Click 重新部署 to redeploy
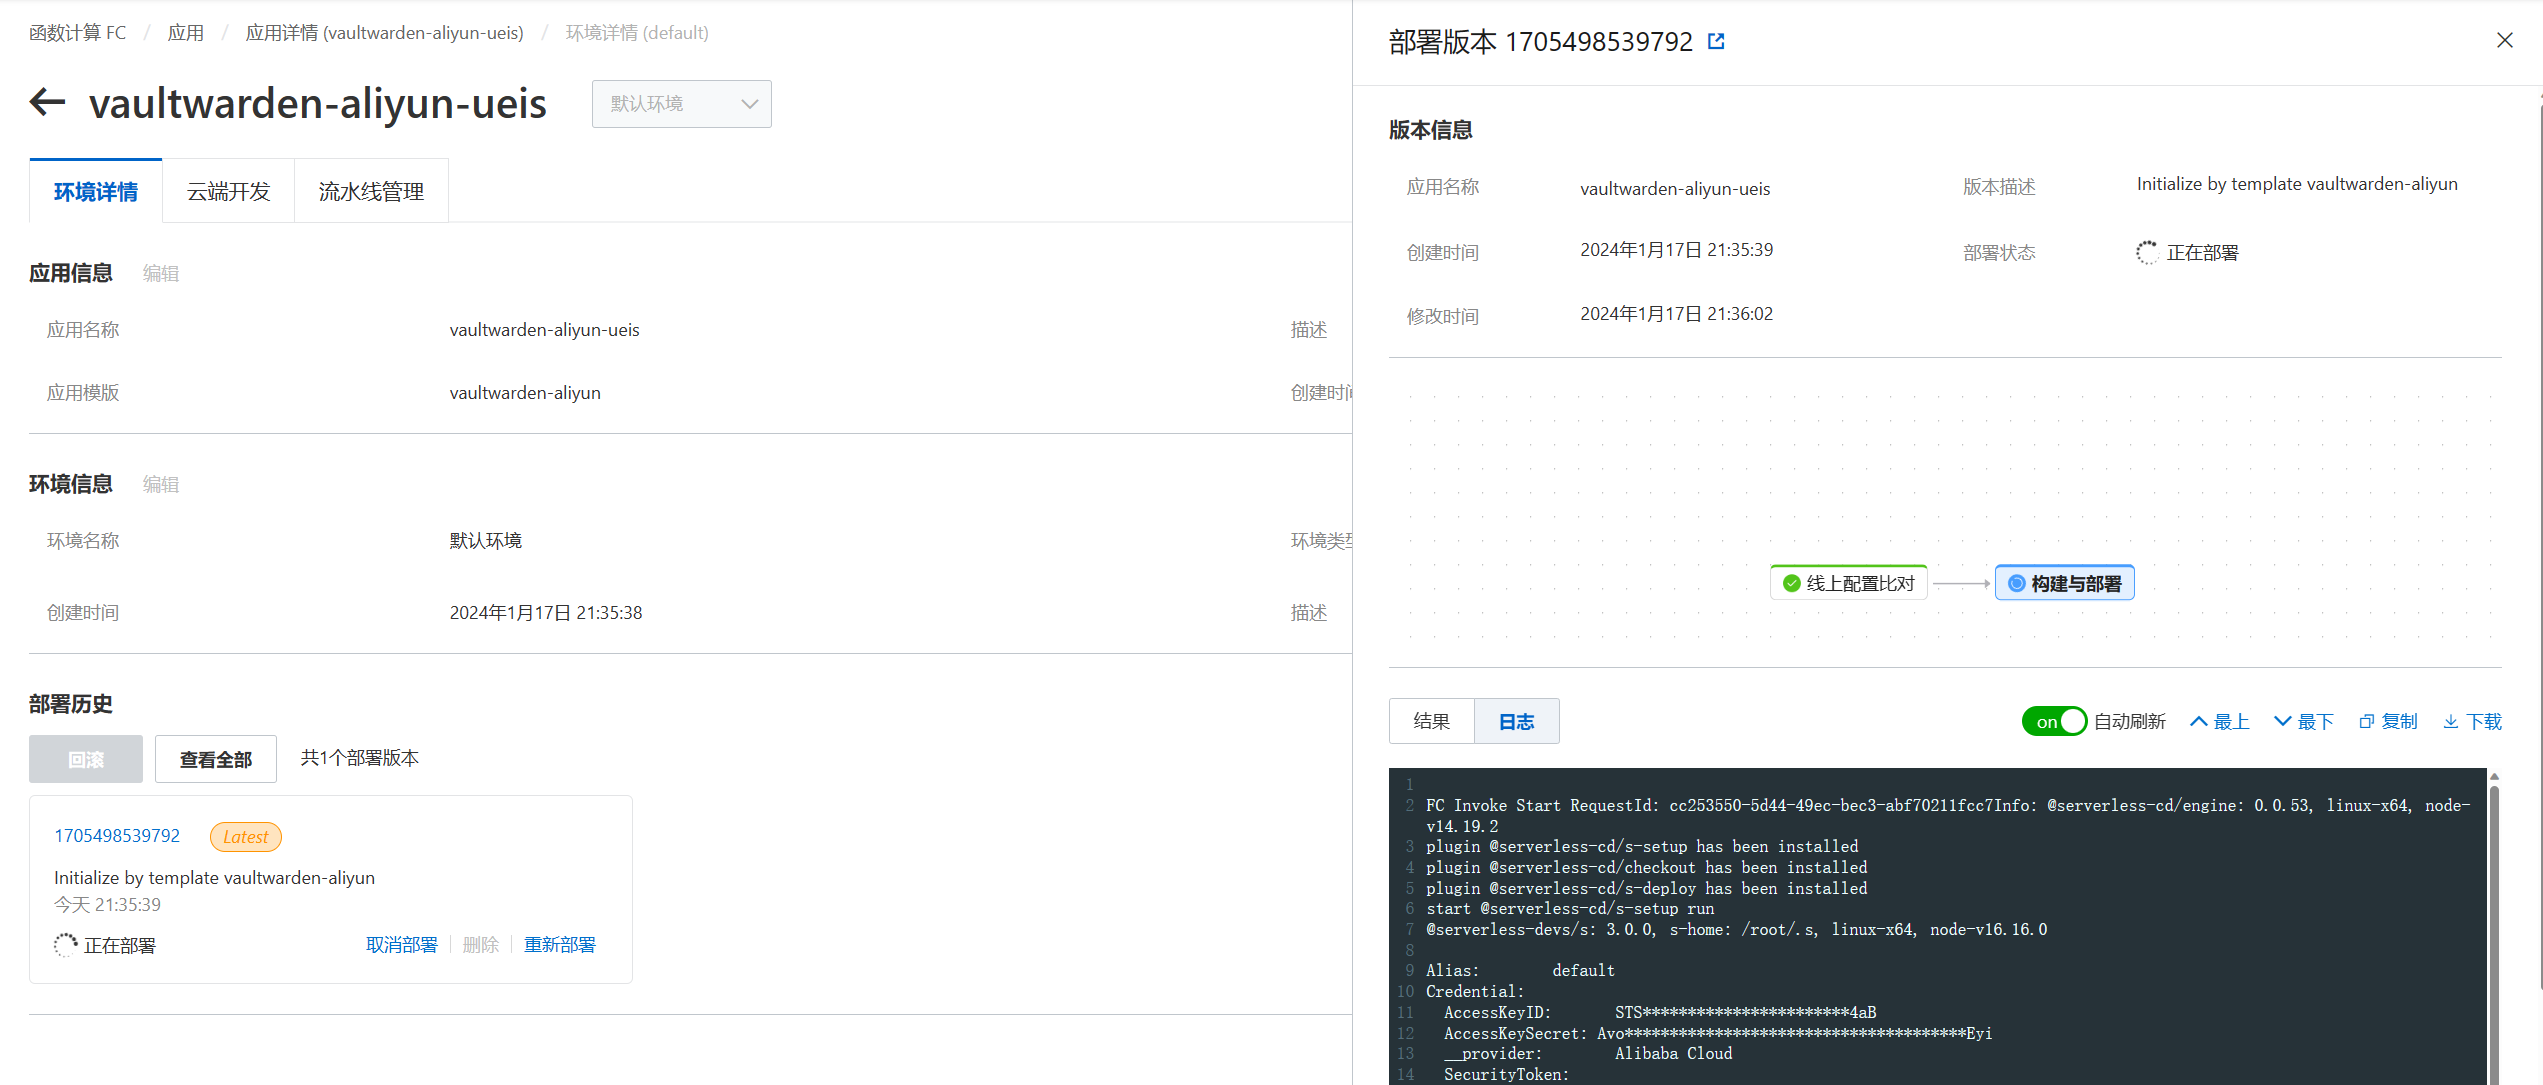The height and width of the screenshot is (1085, 2543). point(560,945)
